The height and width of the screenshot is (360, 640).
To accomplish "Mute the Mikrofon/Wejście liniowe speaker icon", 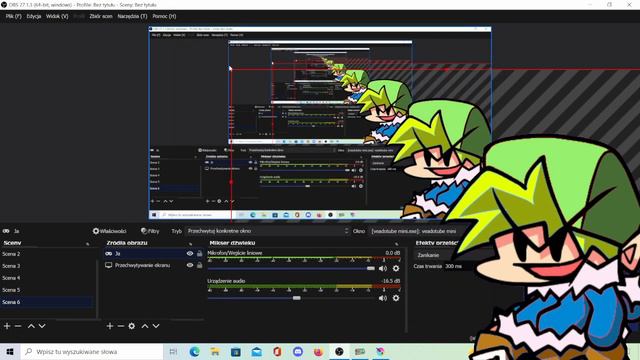I will click(x=383, y=268).
